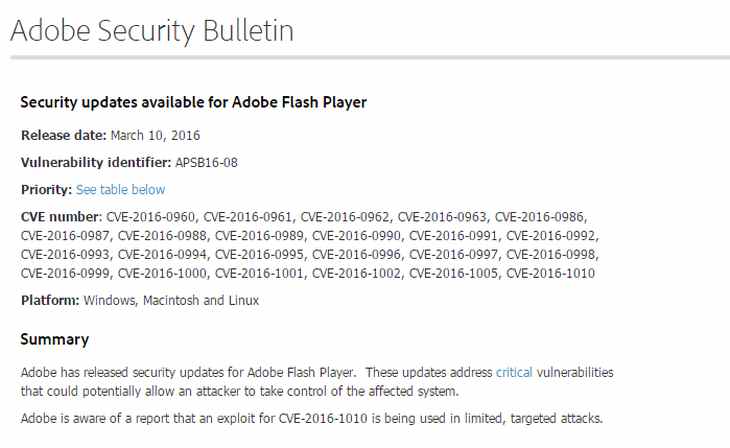730x448 pixels.
Task: Click the "Priority:" label
Action: [x=46, y=189]
